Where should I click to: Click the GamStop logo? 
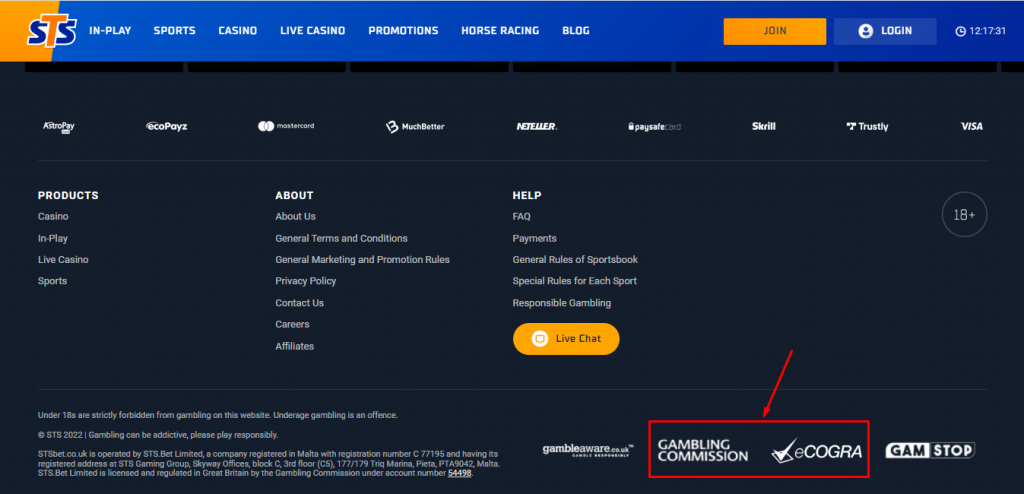930,451
